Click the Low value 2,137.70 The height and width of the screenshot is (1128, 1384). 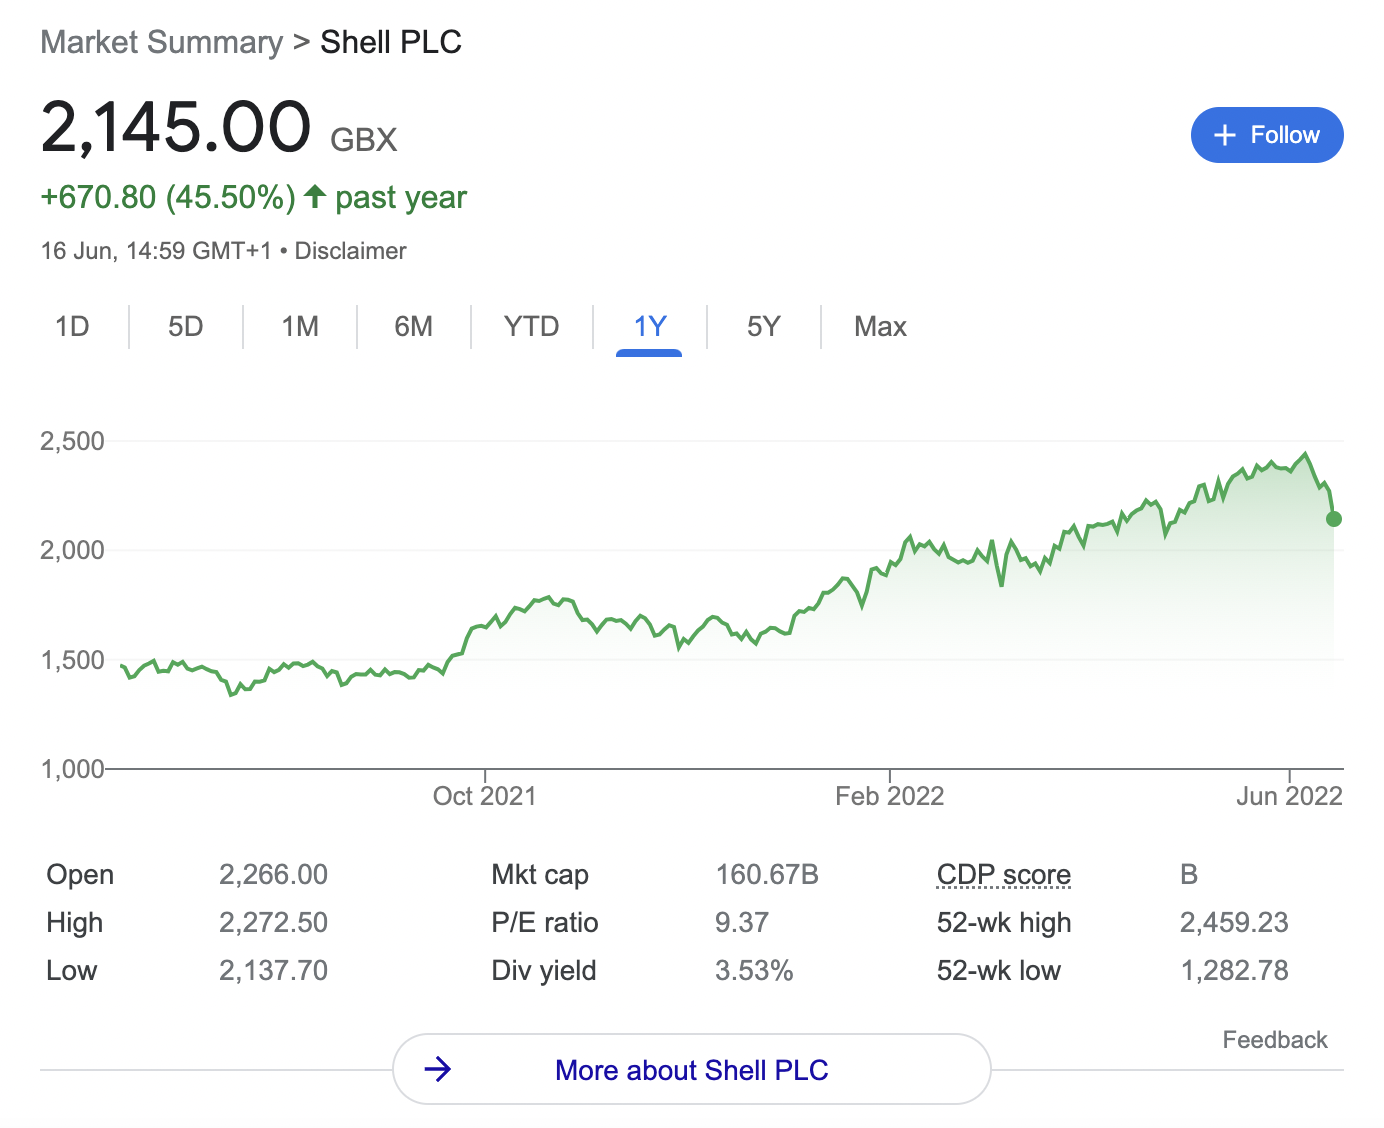point(274,971)
